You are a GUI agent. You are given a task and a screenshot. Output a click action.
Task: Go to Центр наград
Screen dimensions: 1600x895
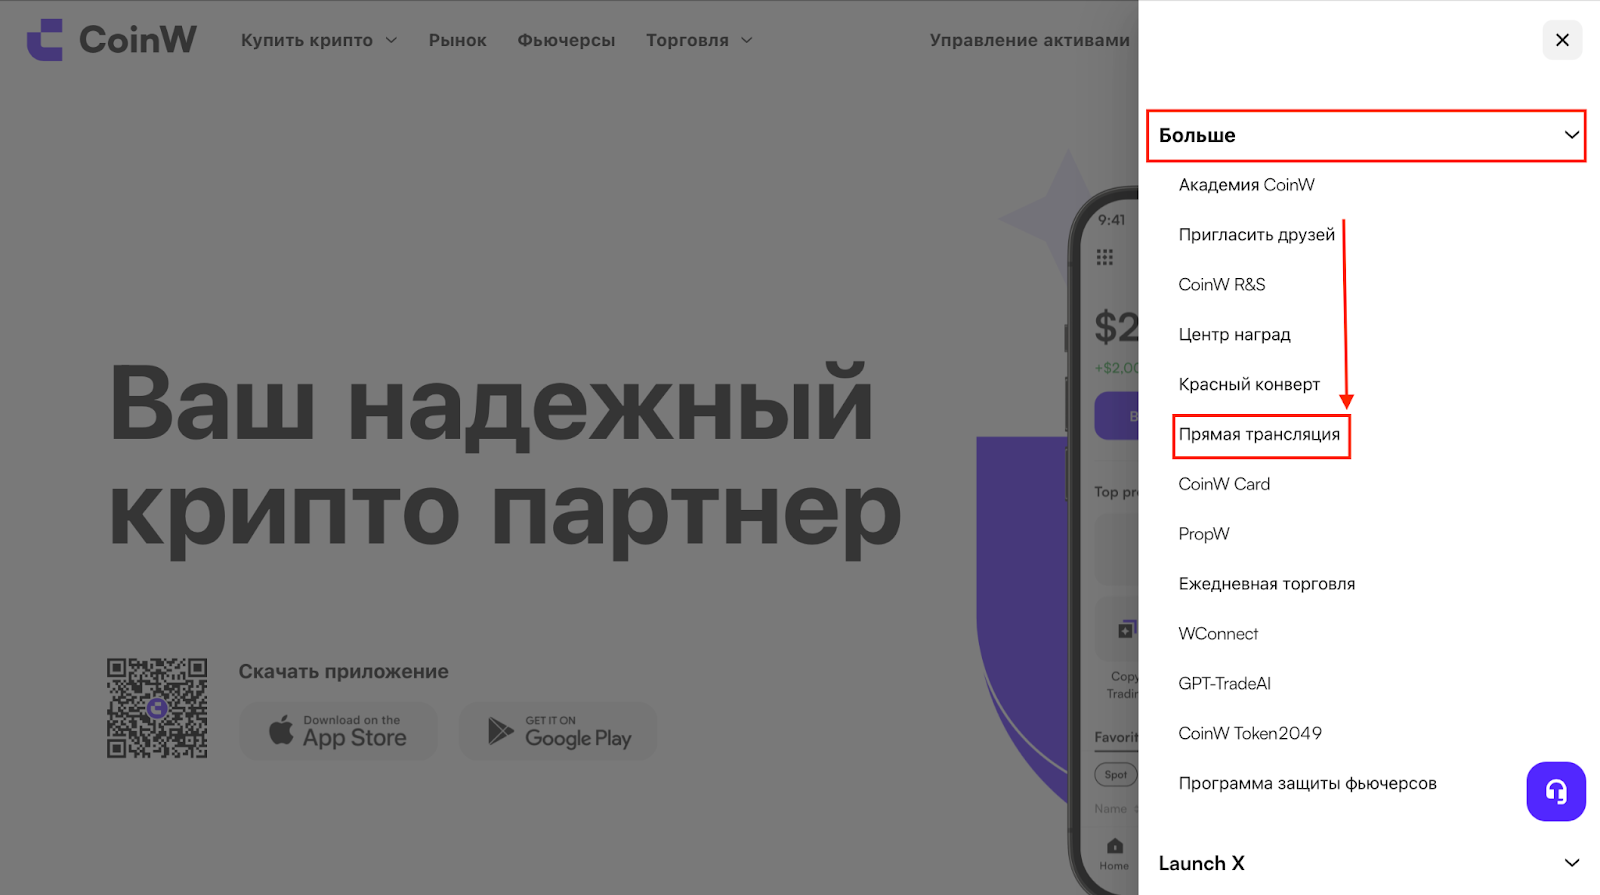coord(1234,335)
